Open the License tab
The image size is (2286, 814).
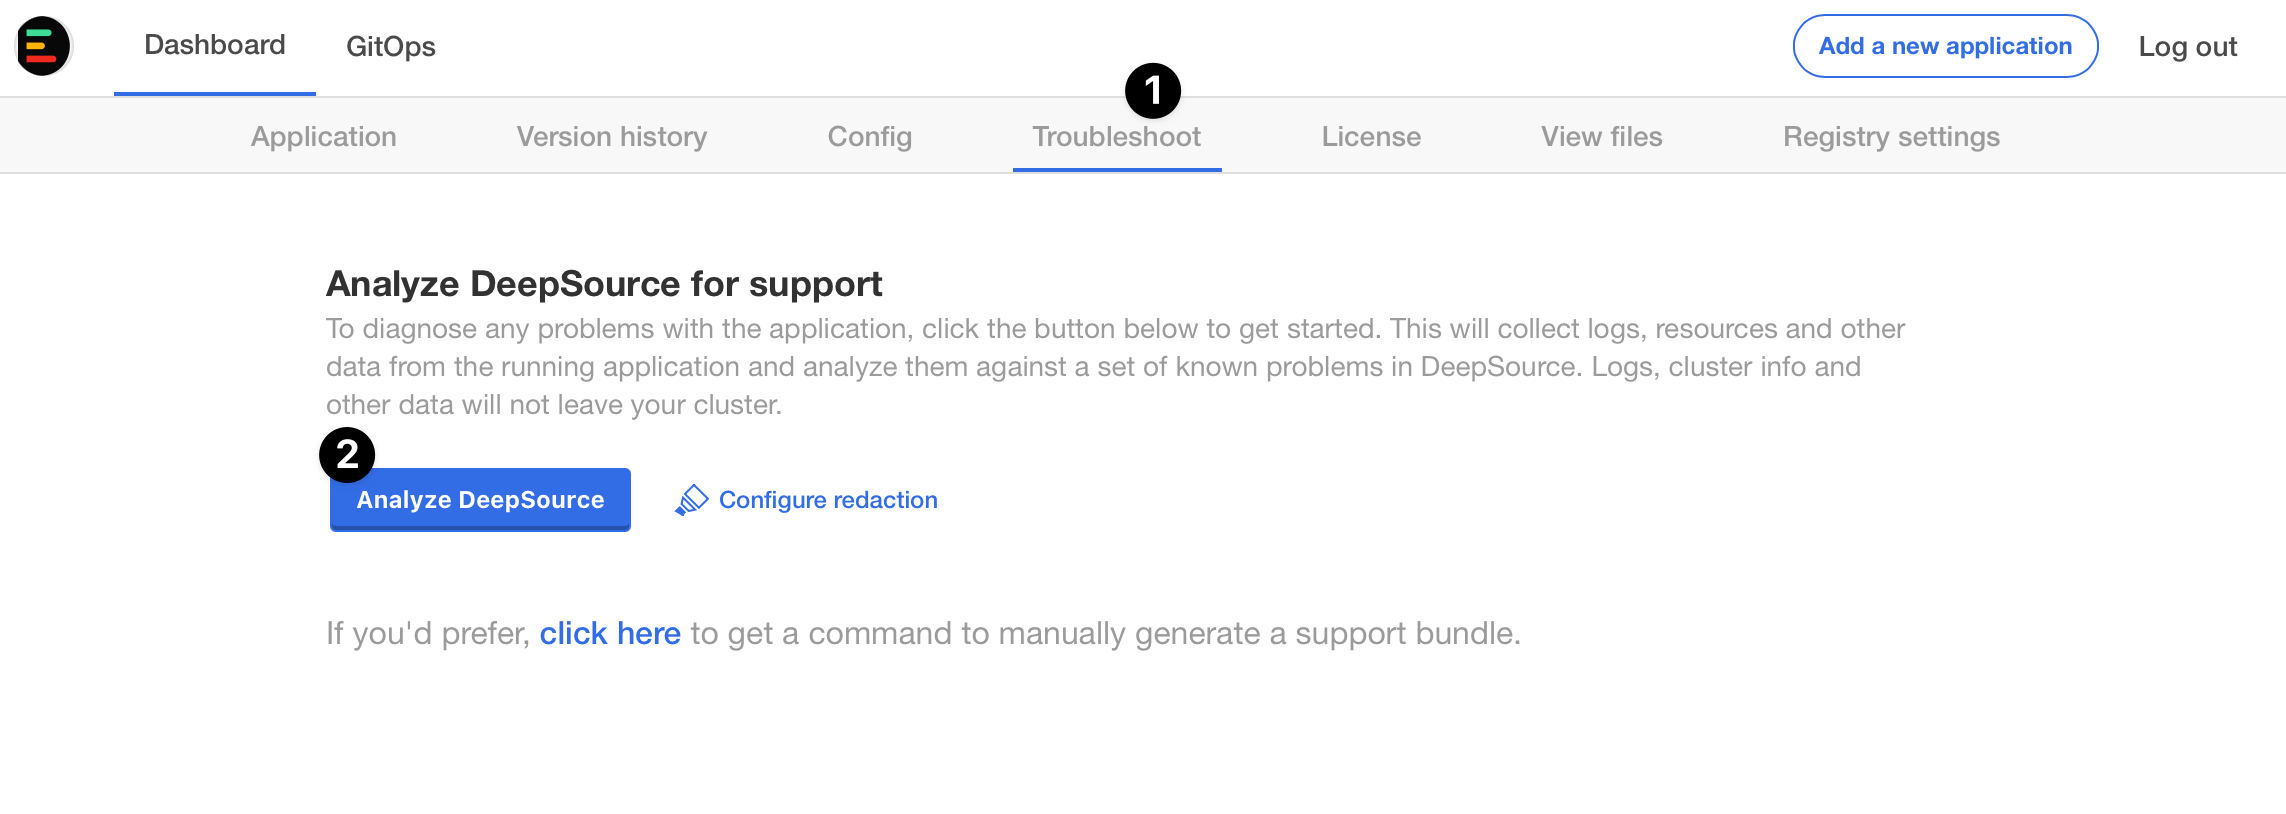pos(1370,137)
